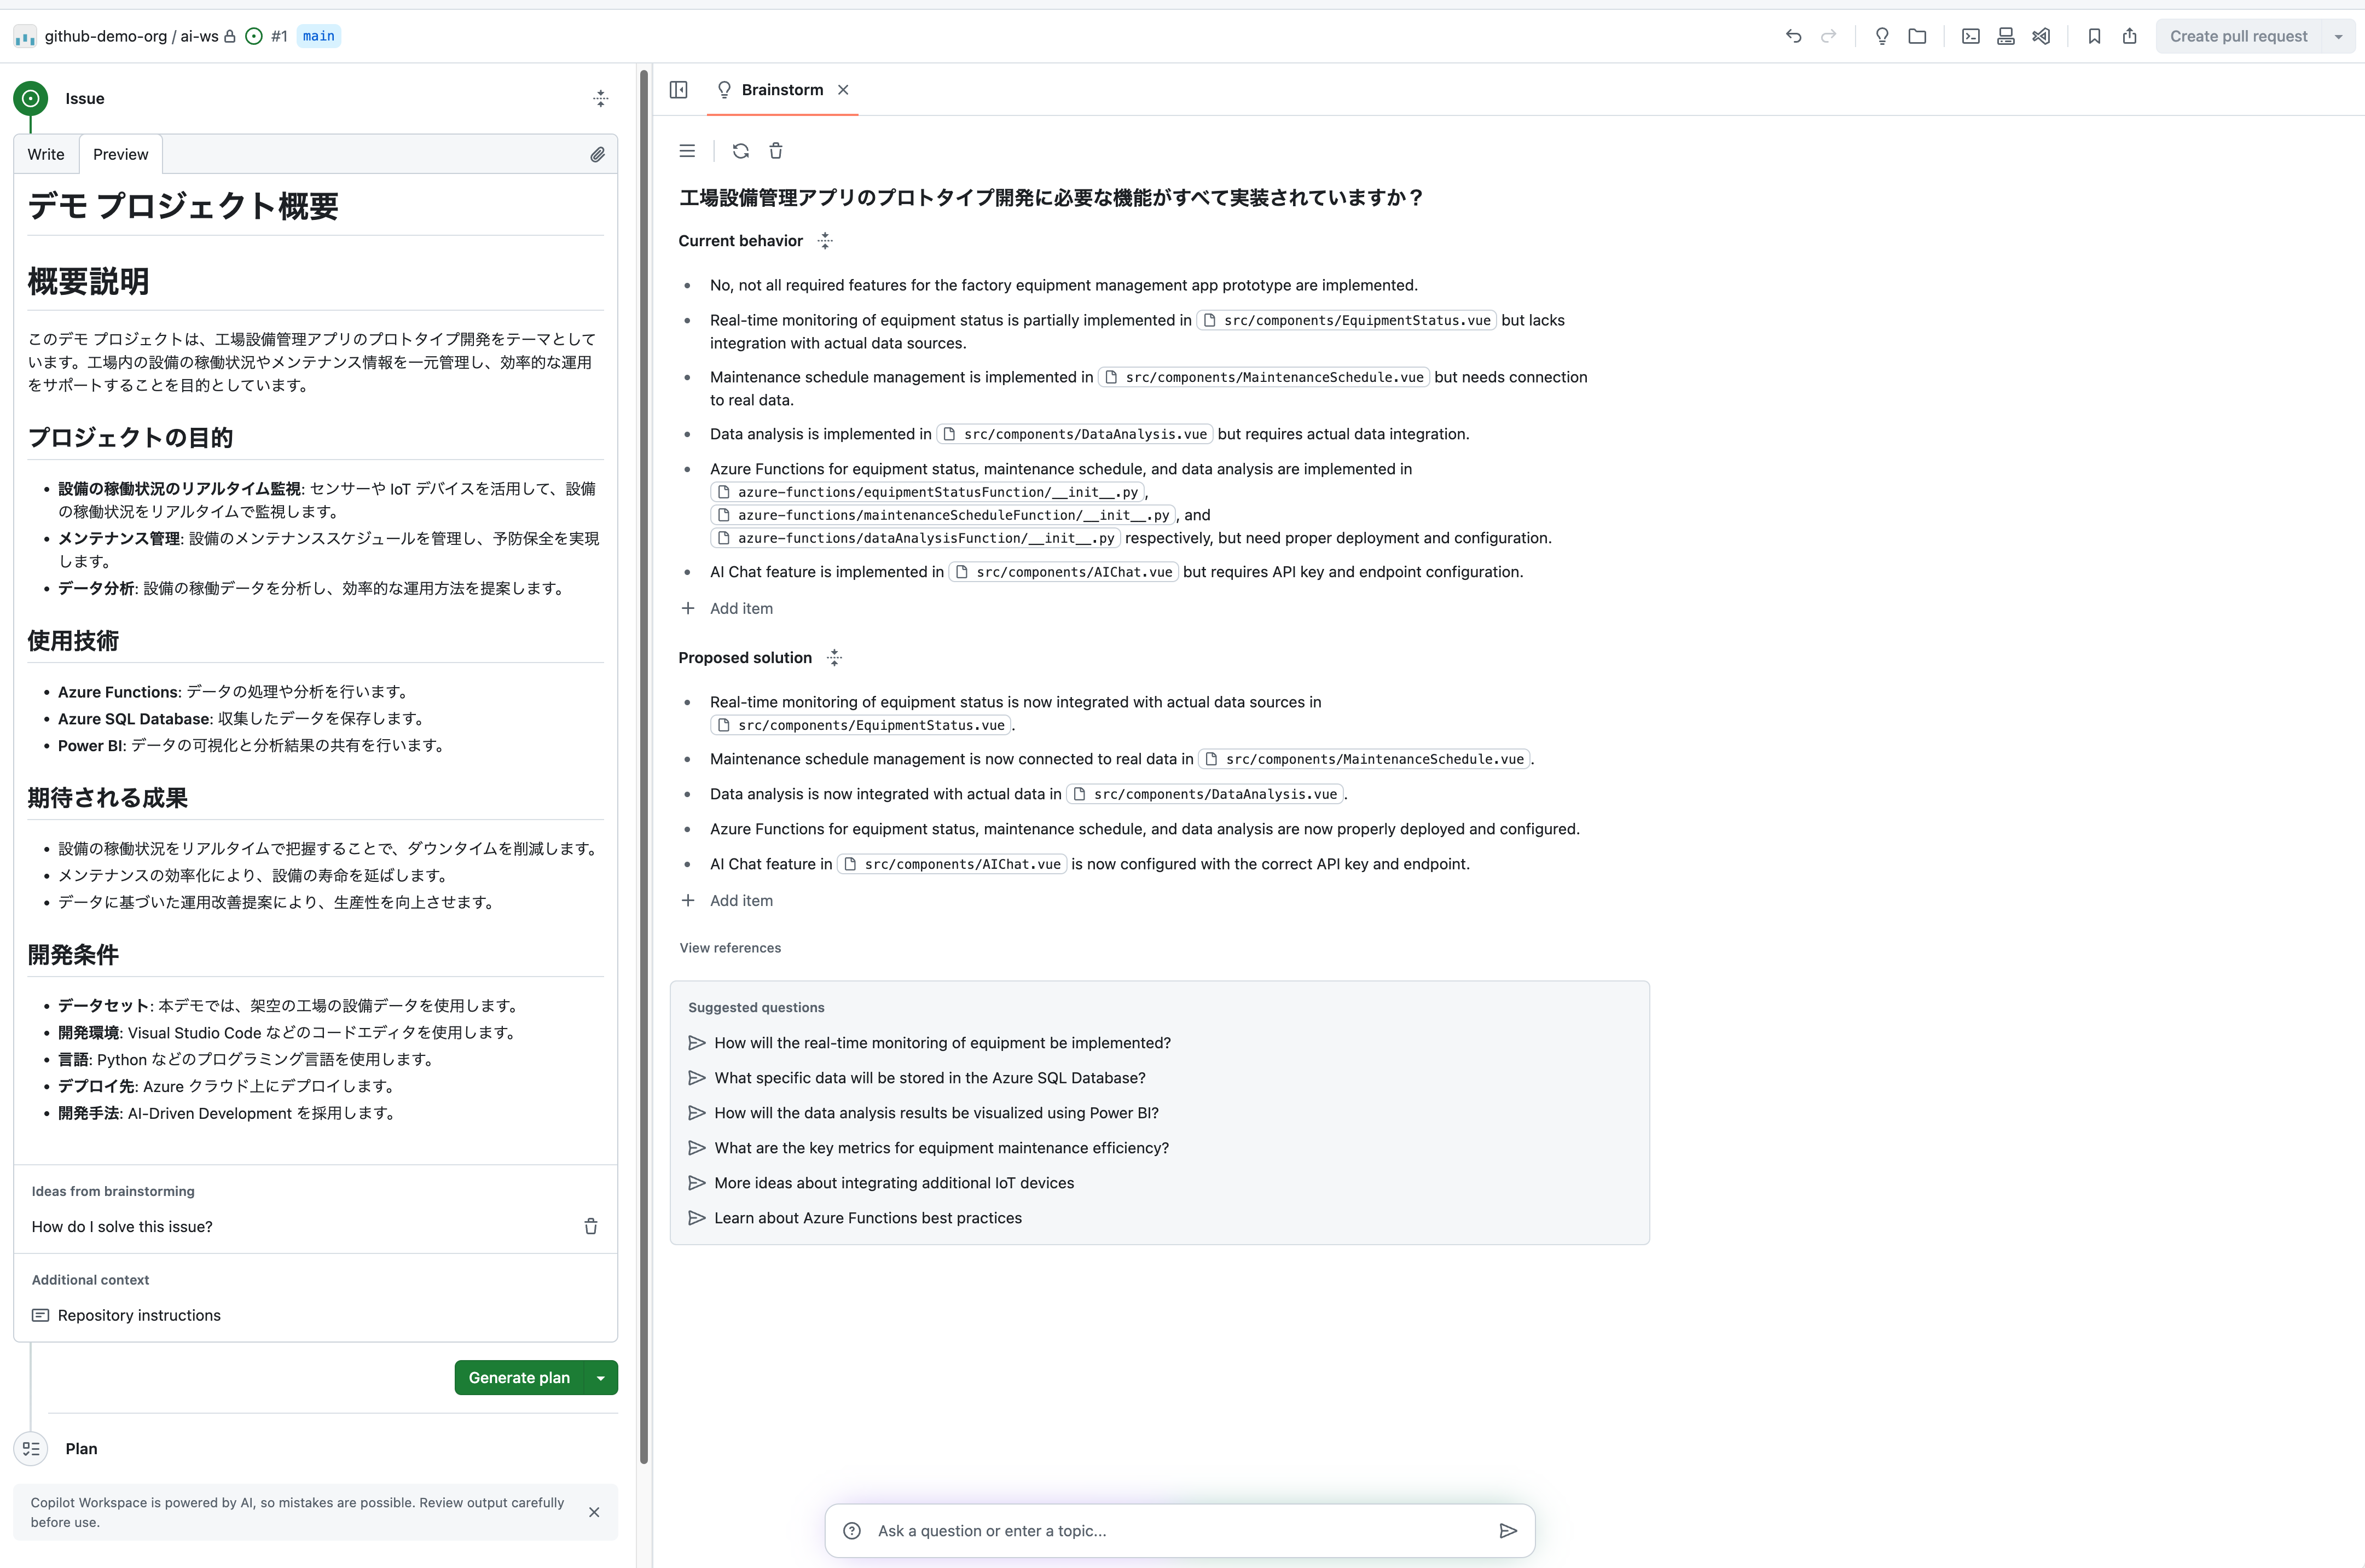
Task: Open MaintenanceSchedule.vue chip in Proposed solution
Action: (x=1364, y=759)
